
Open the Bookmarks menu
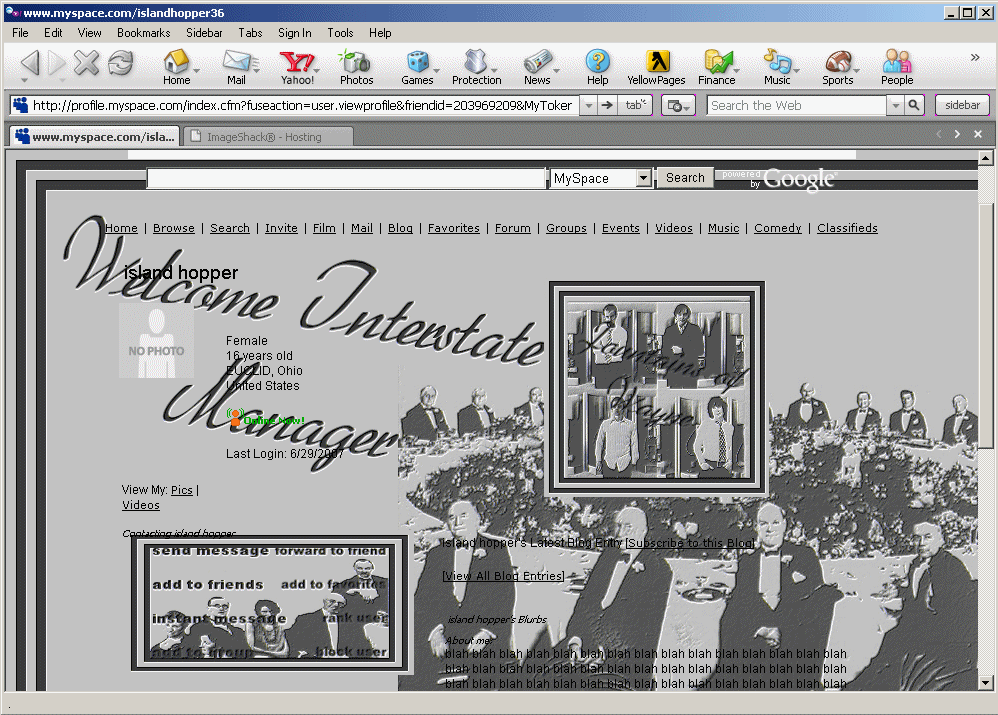pyautogui.click(x=144, y=33)
